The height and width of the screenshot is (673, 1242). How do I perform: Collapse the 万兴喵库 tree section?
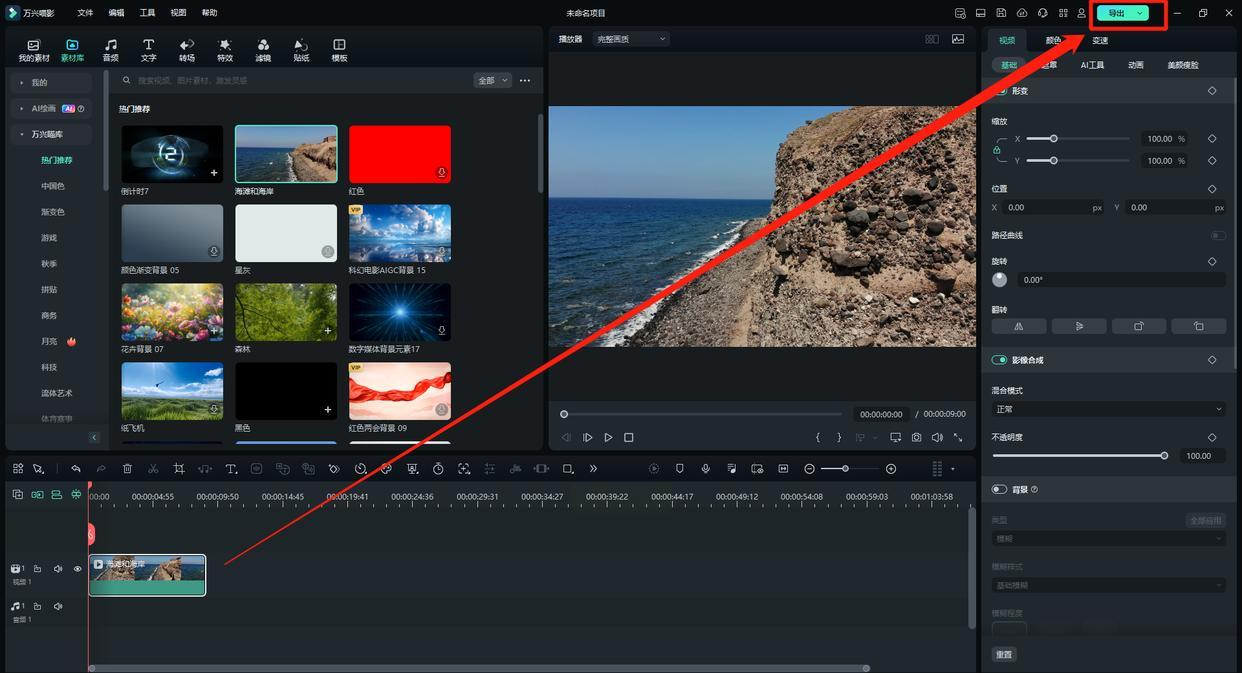pyautogui.click(x=22, y=134)
